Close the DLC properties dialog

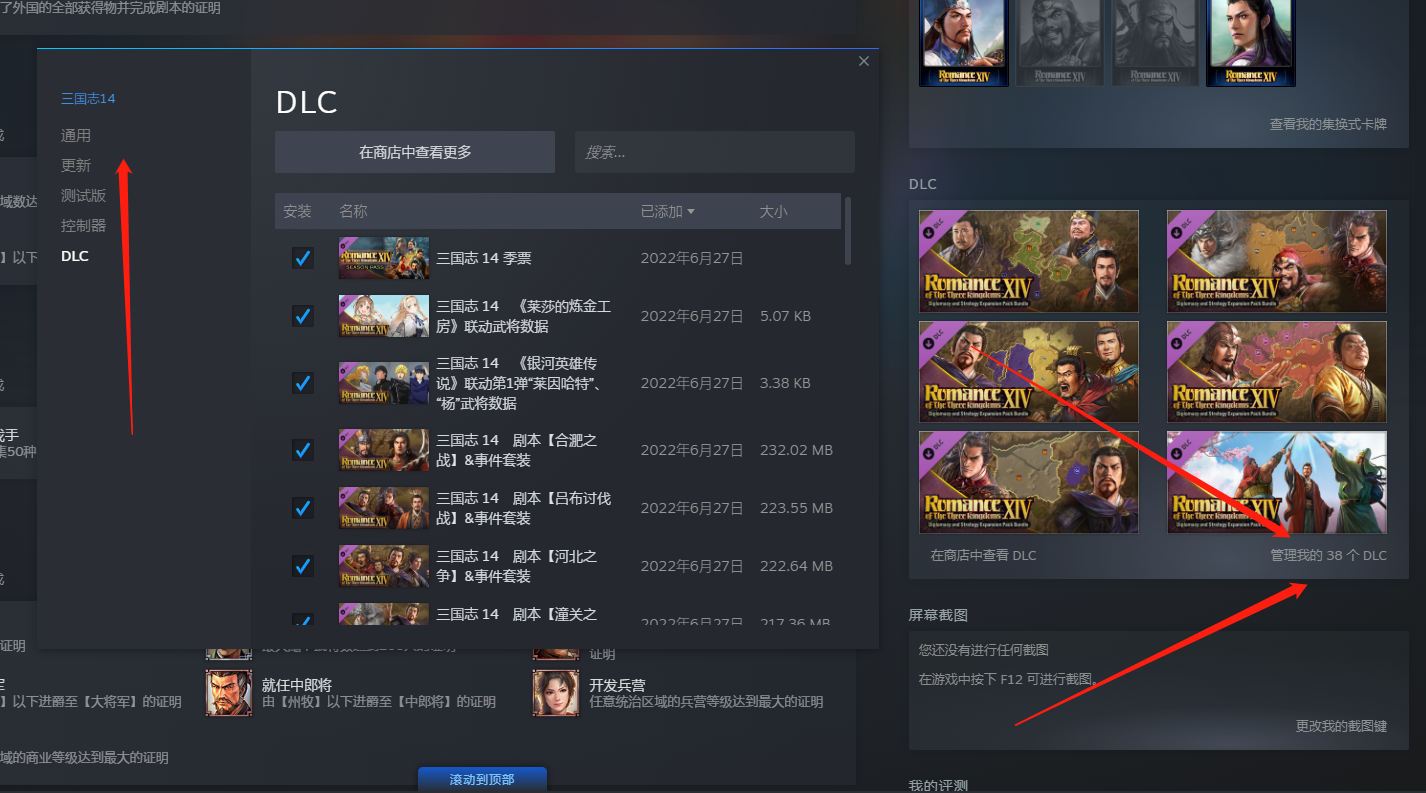864,61
